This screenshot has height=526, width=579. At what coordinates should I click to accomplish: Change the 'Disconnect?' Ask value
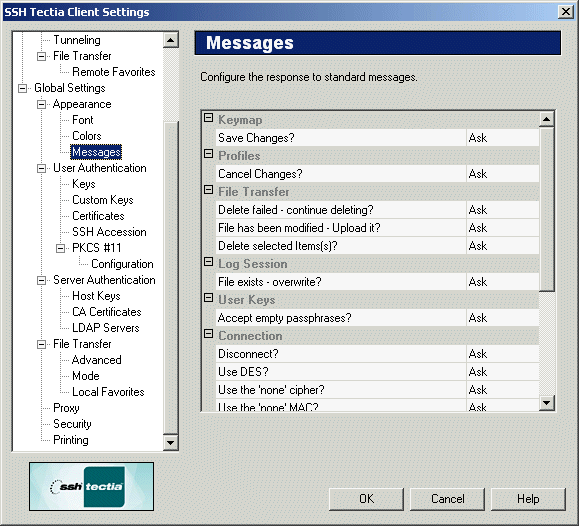(x=503, y=354)
